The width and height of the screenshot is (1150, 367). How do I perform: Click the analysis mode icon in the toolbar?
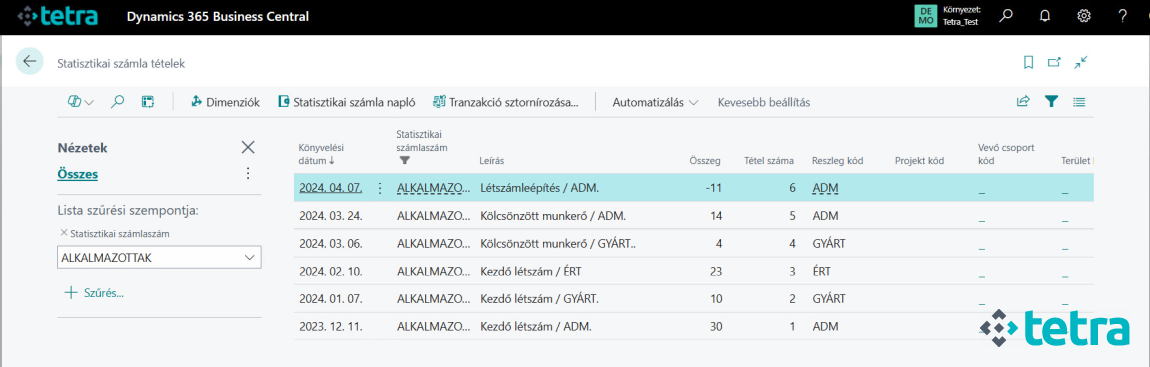point(147,103)
